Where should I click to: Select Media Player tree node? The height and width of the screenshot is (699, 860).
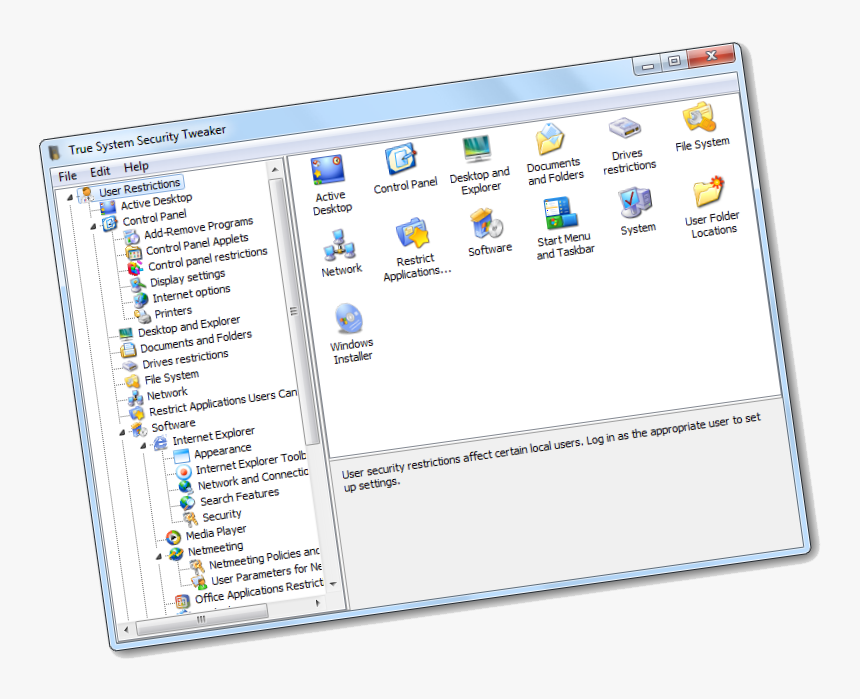pyautogui.click(x=216, y=532)
